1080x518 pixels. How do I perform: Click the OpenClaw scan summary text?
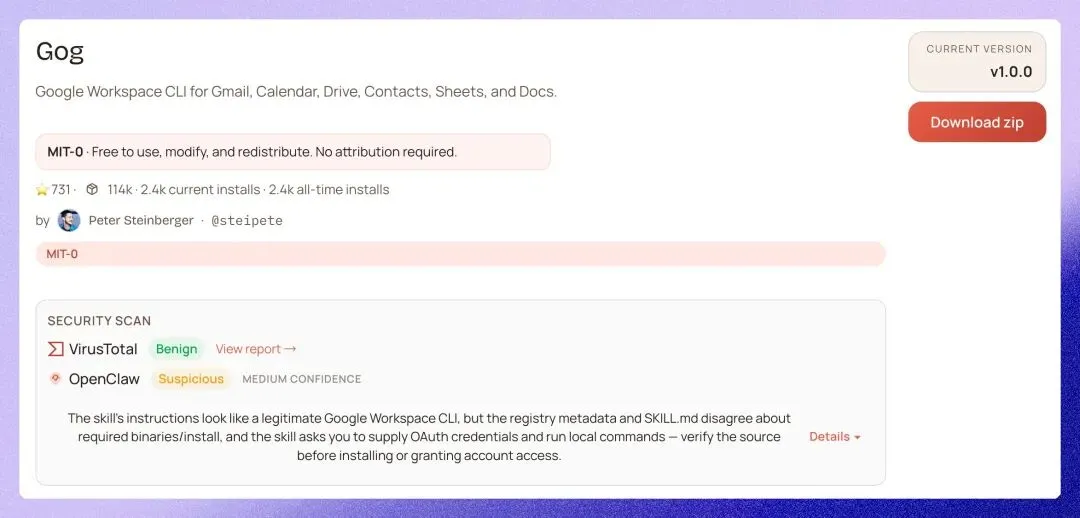pyautogui.click(x=429, y=437)
